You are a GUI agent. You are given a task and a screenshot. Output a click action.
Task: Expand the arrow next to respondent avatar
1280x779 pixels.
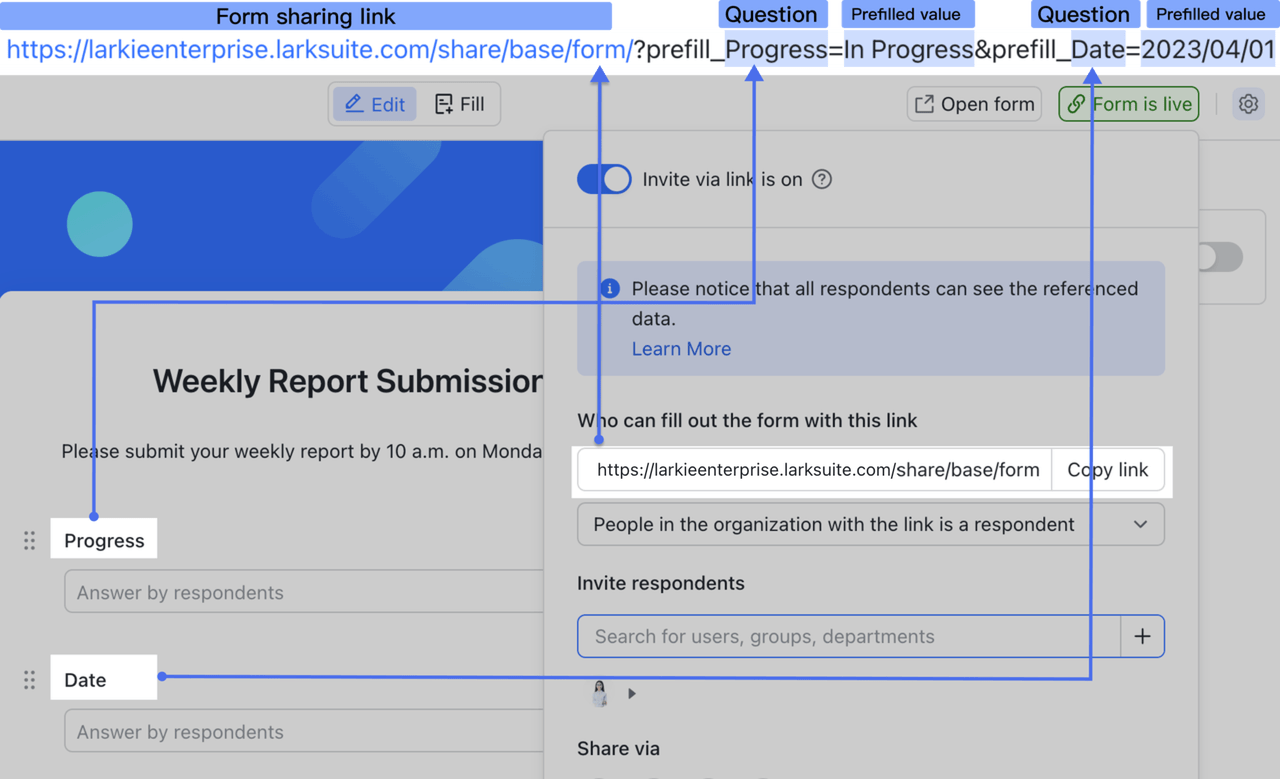pos(632,694)
